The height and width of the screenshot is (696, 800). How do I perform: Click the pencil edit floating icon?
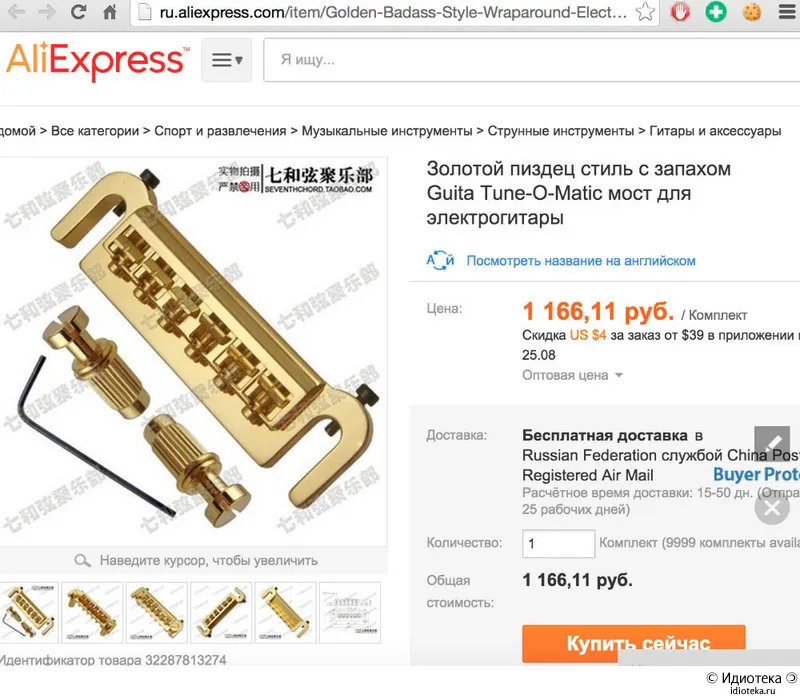click(772, 442)
